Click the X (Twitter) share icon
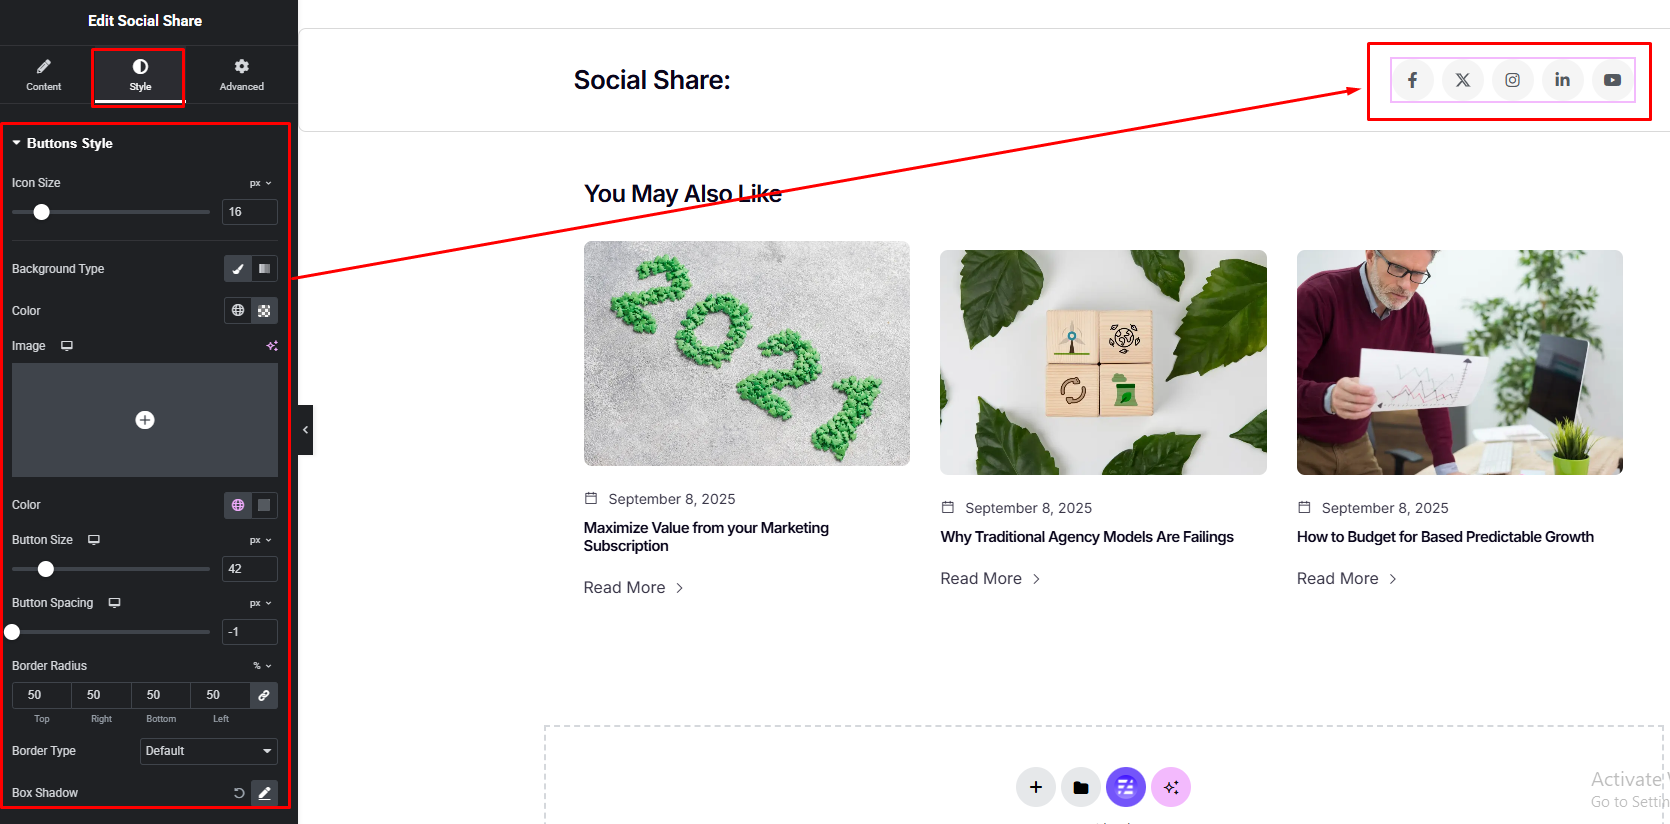This screenshot has height=824, width=1670. click(x=1462, y=80)
